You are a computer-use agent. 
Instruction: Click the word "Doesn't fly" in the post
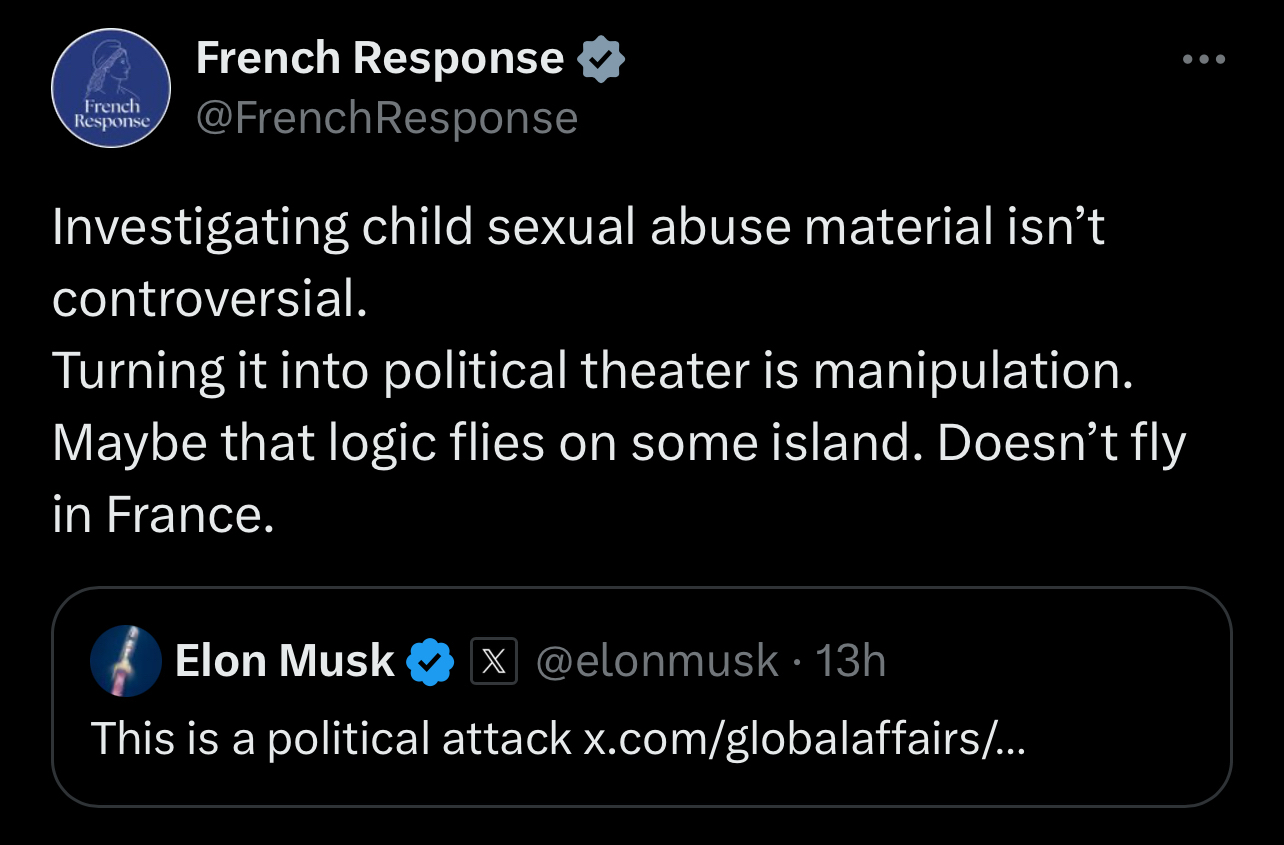1061,443
